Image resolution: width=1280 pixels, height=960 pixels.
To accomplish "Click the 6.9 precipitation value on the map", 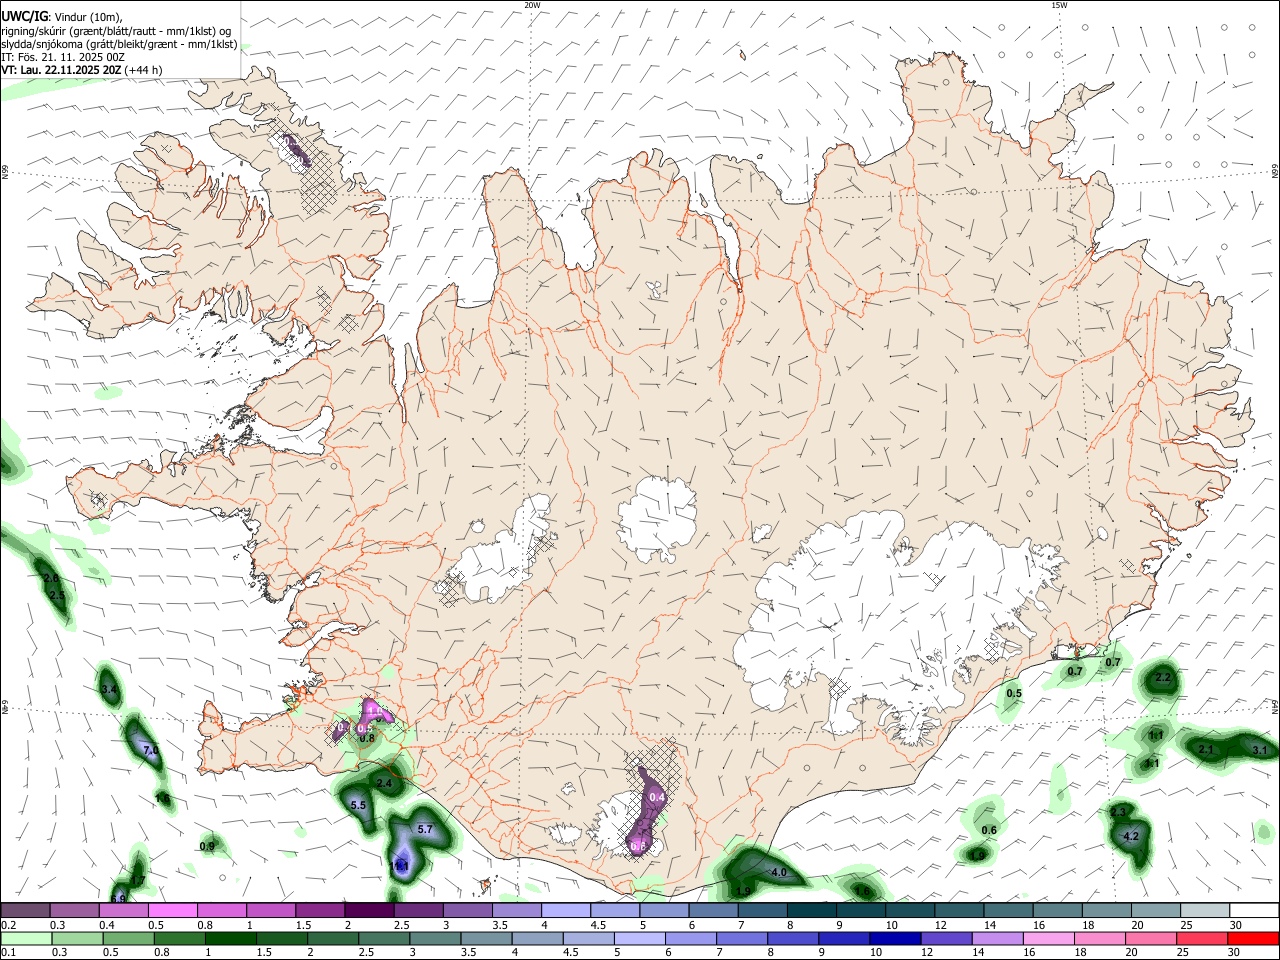I will tap(118, 899).
